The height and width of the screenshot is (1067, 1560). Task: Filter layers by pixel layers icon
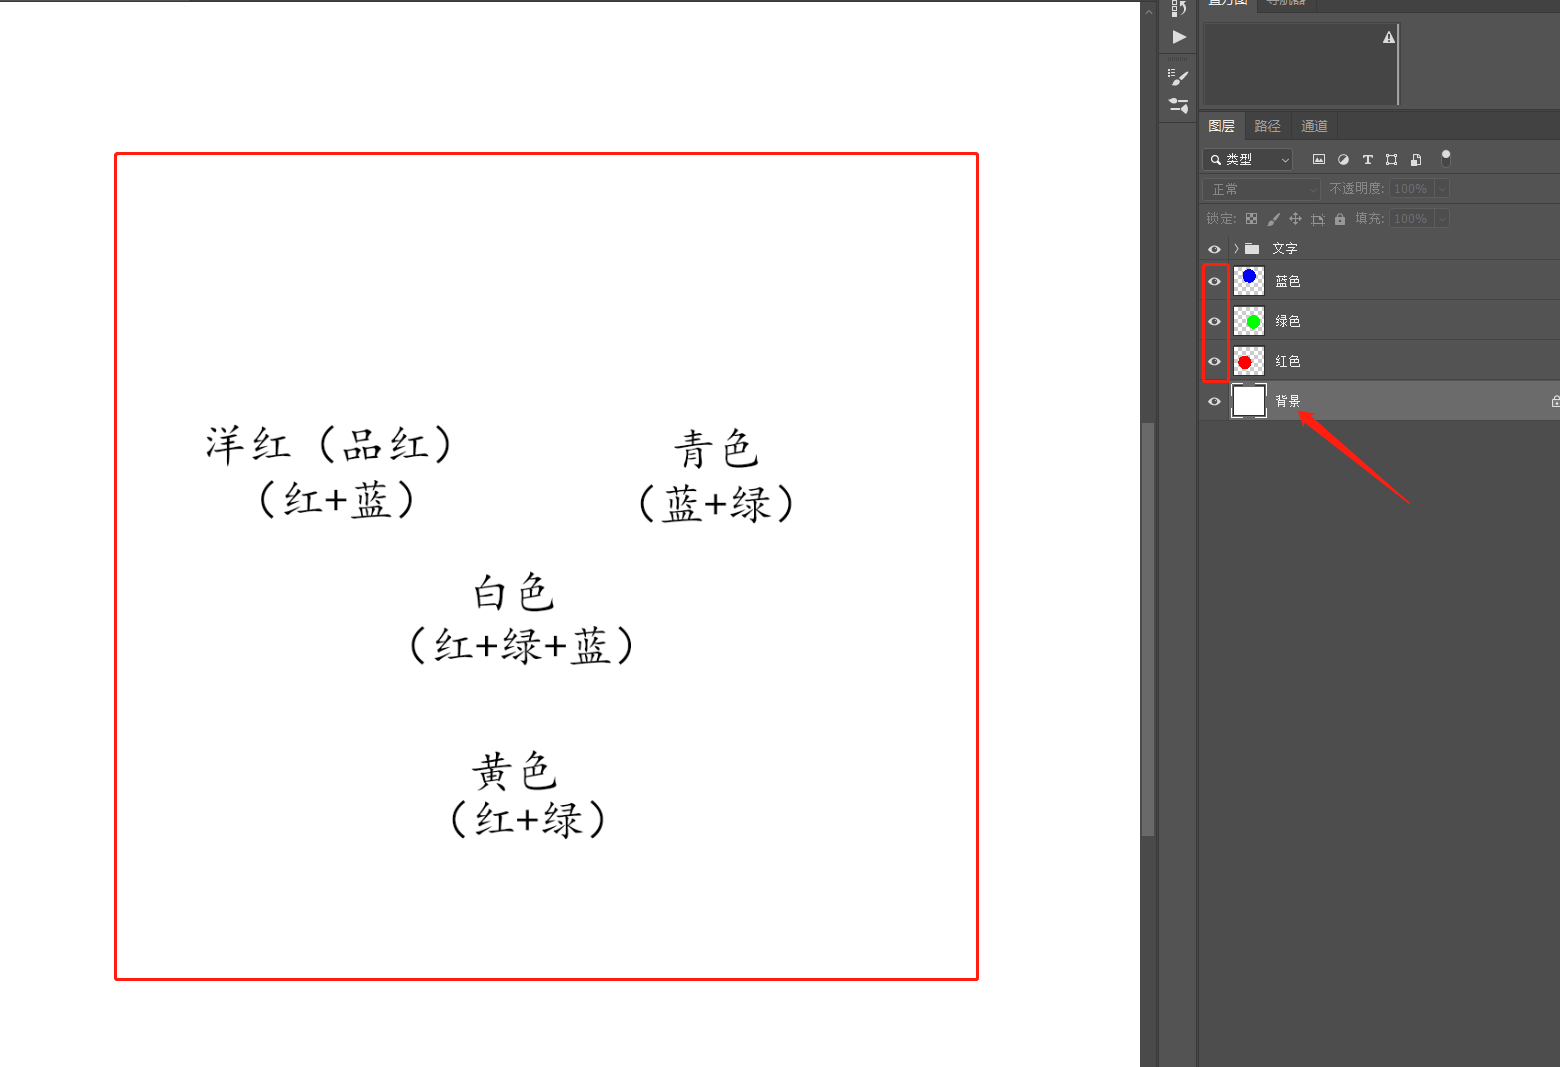[1319, 159]
